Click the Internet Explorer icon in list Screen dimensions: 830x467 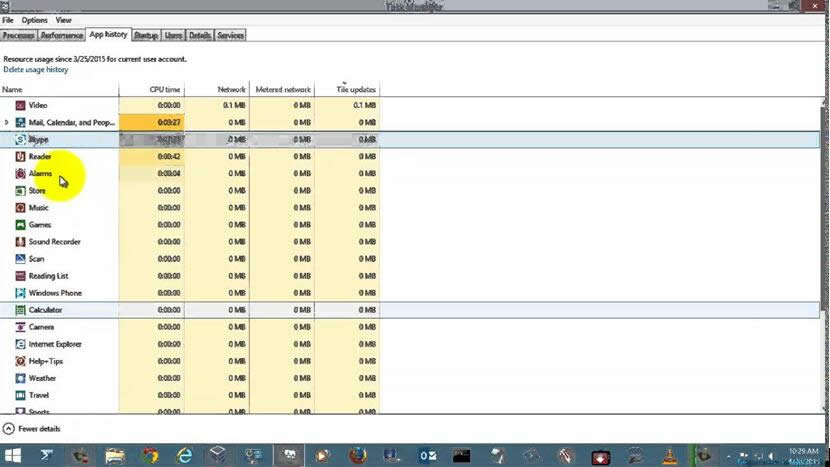20,344
